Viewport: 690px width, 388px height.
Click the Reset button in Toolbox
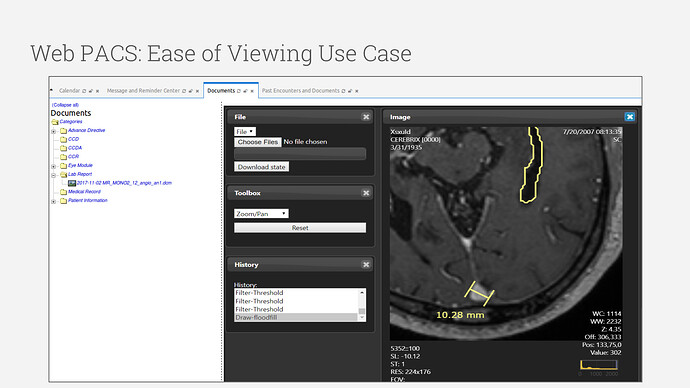tap(300, 228)
